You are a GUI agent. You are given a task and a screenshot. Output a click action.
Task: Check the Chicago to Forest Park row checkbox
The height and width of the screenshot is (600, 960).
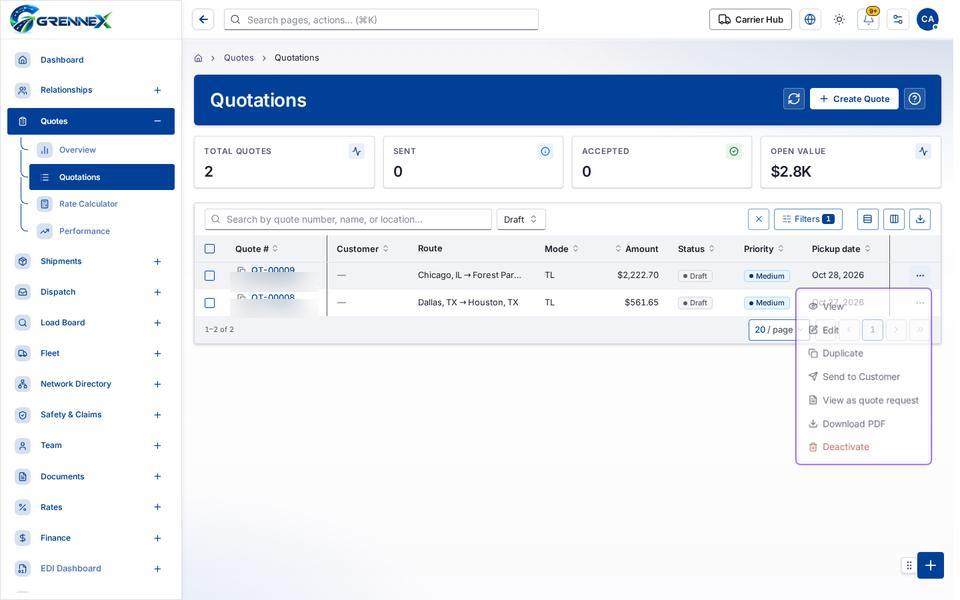tap(210, 276)
